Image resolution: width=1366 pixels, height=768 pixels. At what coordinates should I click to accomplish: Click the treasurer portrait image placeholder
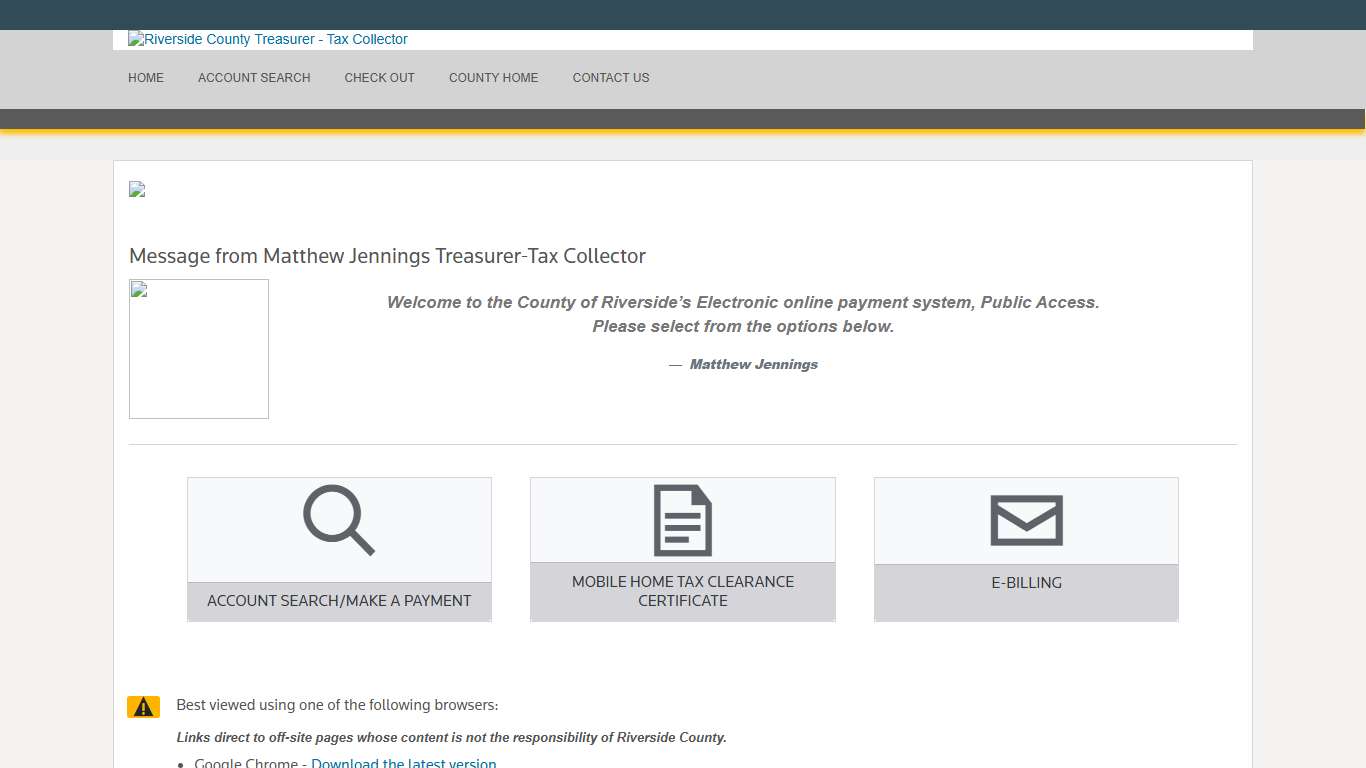pyautogui.click(x=199, y=349)
